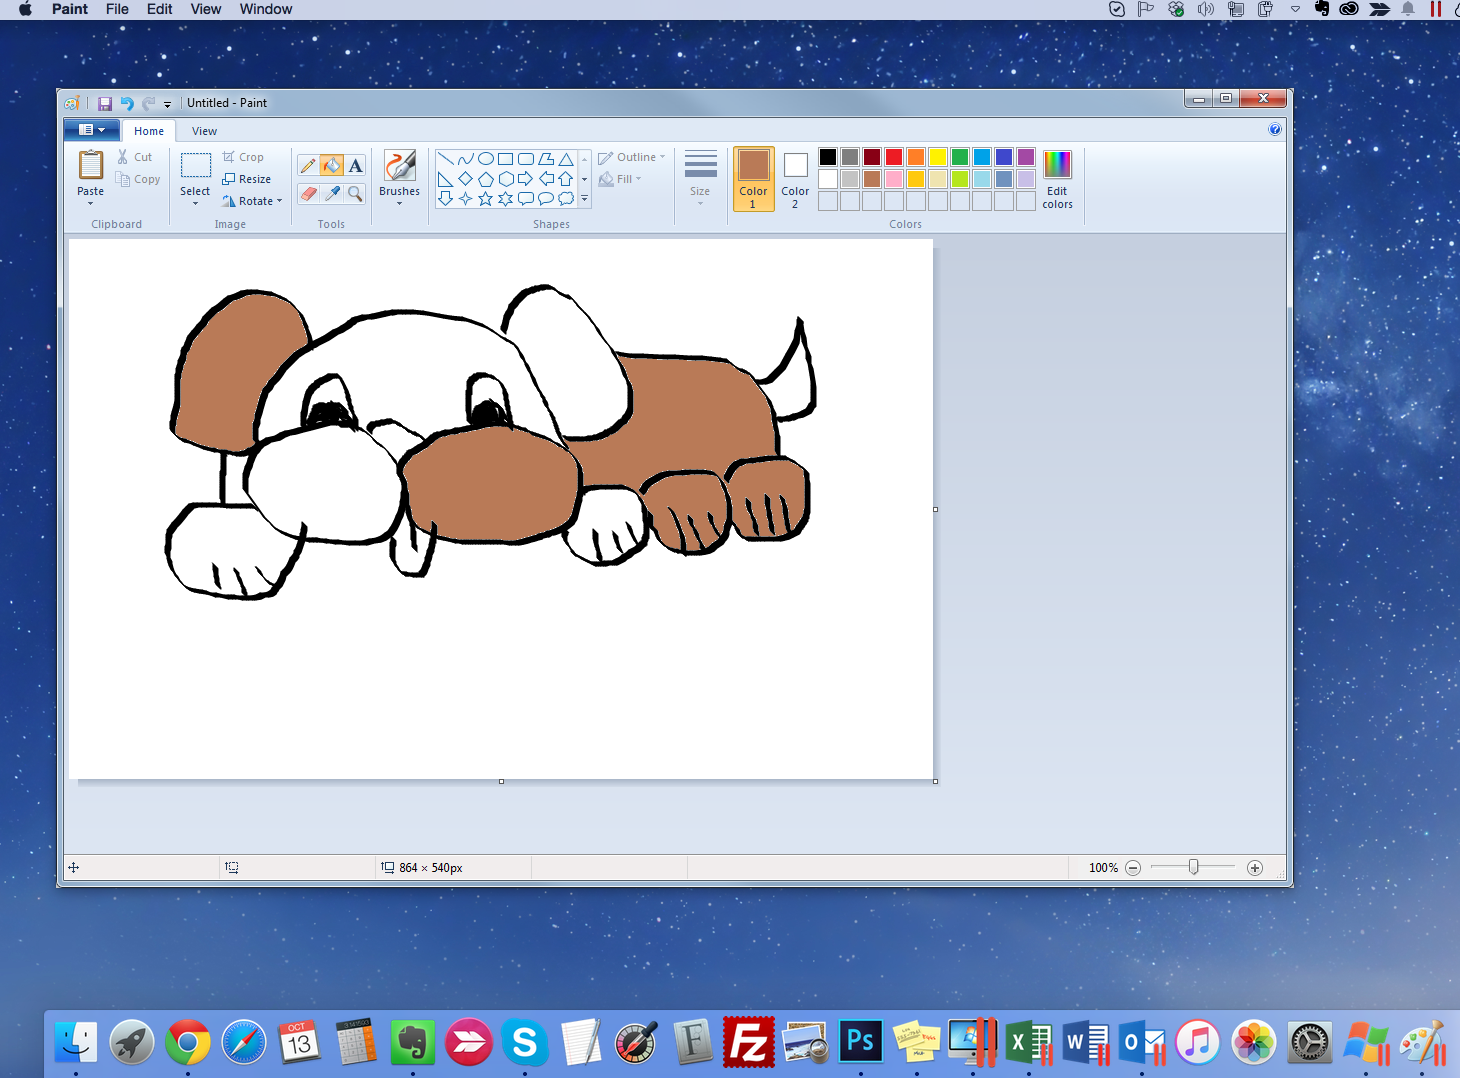This screenshot has width=1460, height=1078.
Task: Select the Pencil tool
Action: coord(309,164)
